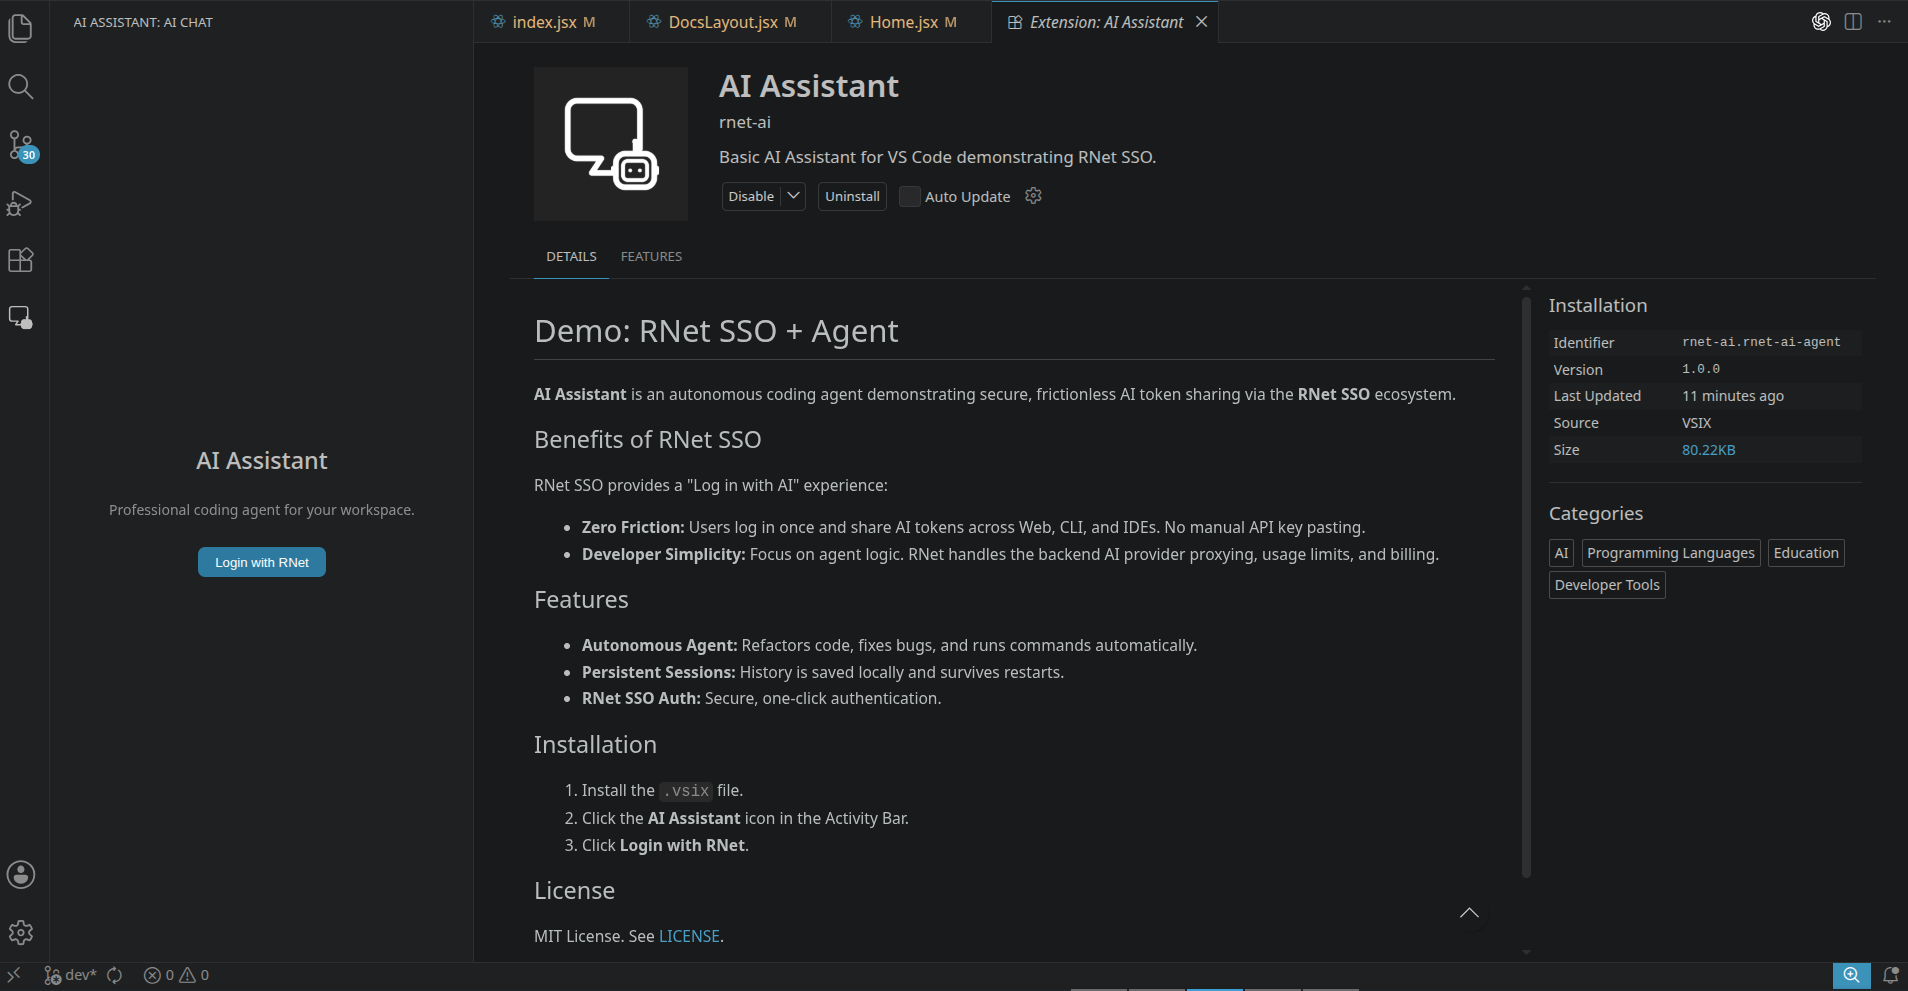Click the ChatGPT icon in editor toolbar
Screen dimensions: 1908x991
pyautogui.click(x=1821, y=22)
